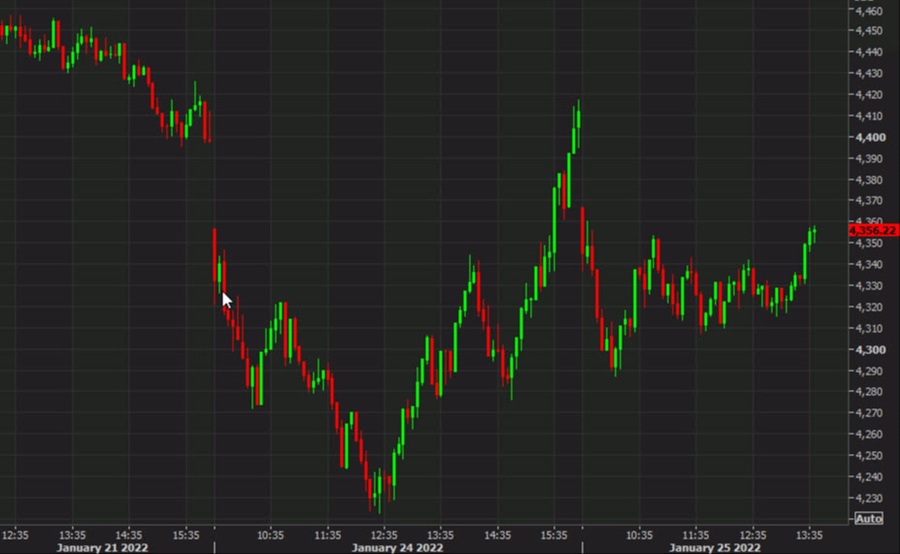The image size is (900, 554).
Task: Click the 4,400 price axis label
Action: [866, 137]
